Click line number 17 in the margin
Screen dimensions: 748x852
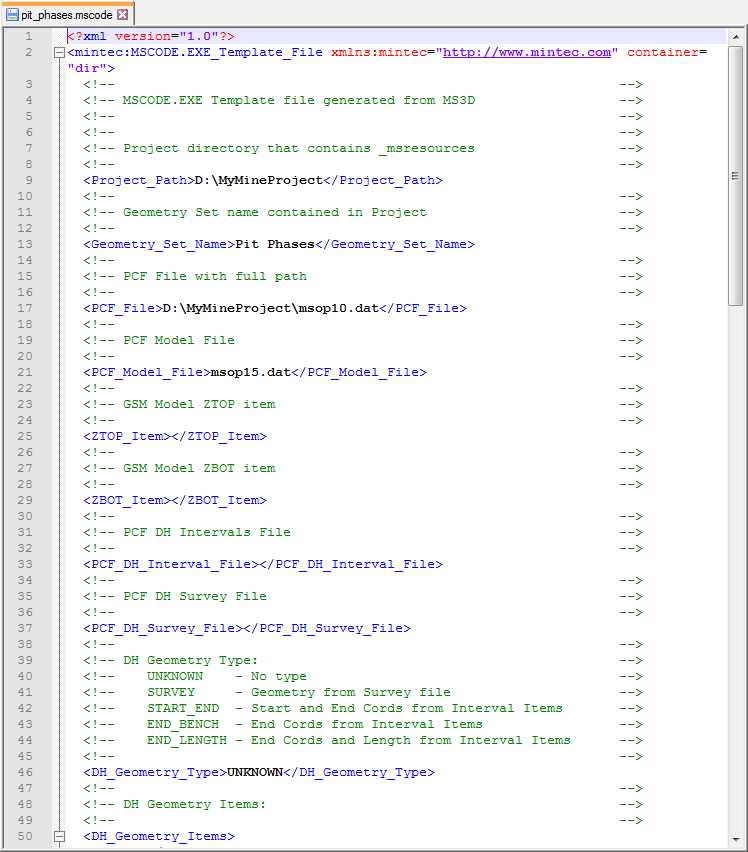25,309
